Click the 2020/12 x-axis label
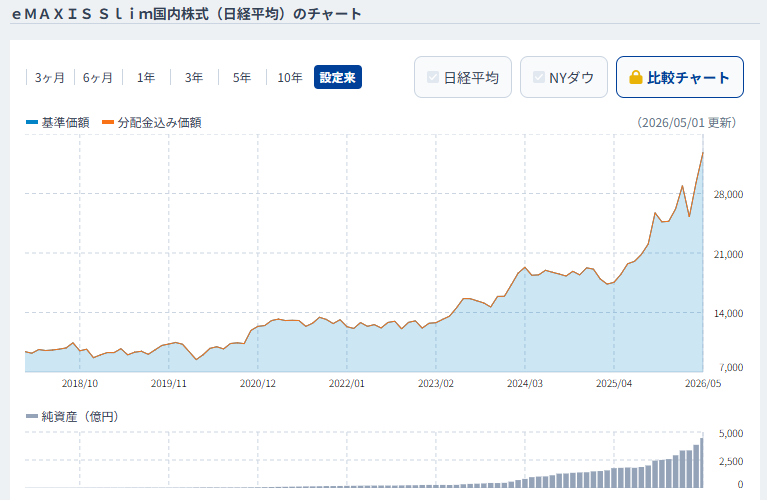 (x=258, y=383)
